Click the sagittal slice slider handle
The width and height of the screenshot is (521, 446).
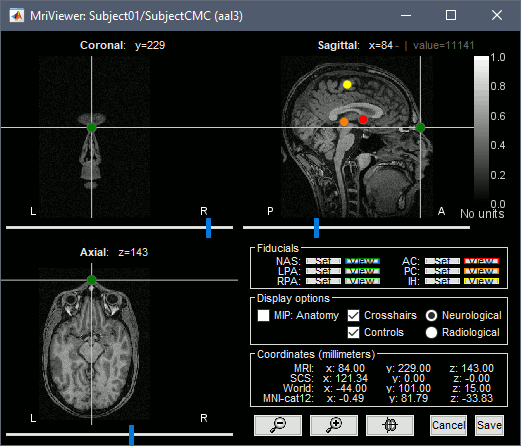click(x=316, y=228)
